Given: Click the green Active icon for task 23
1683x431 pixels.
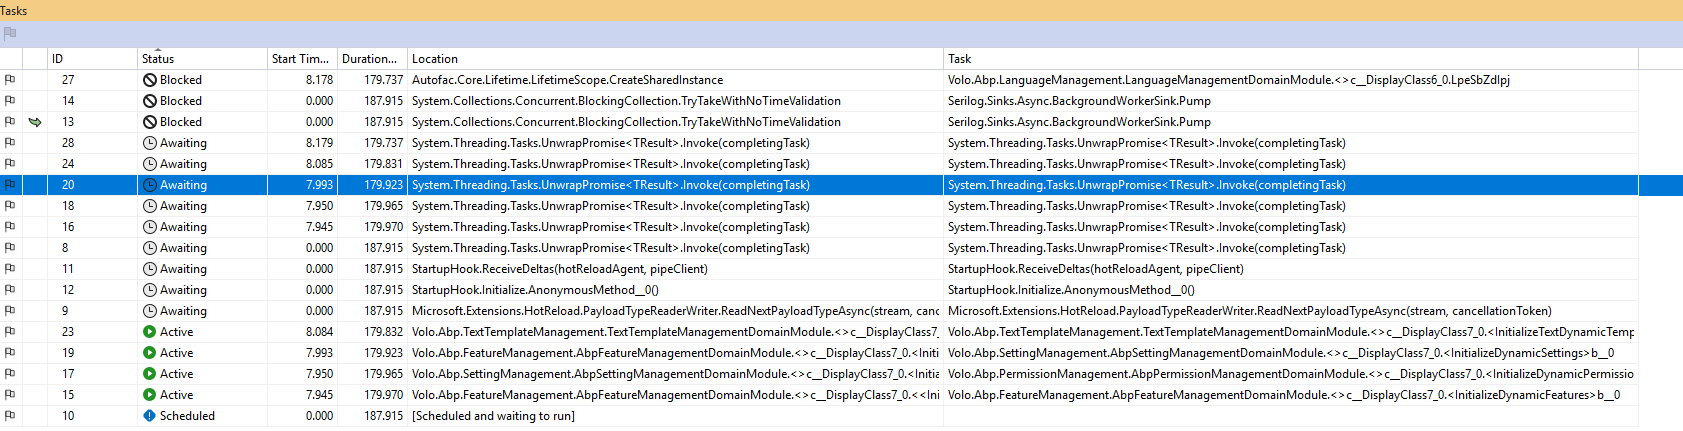Looking at the screenshot, I should (x=149, y=332).
